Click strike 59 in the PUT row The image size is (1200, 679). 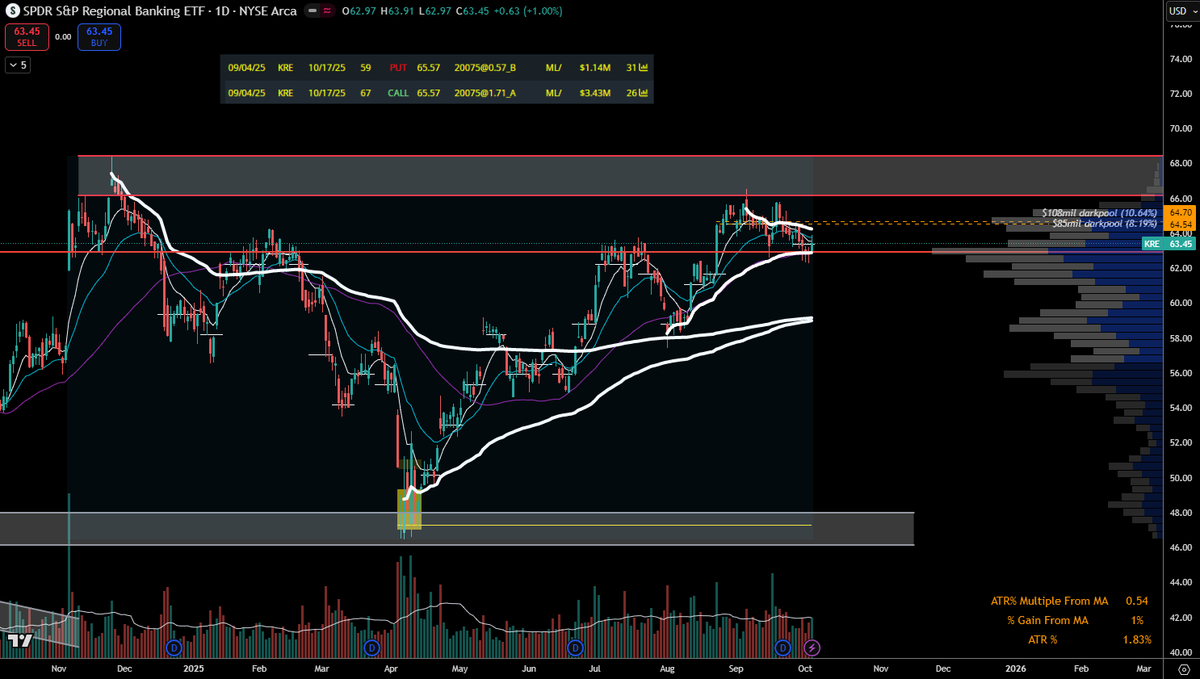[365, 67]
